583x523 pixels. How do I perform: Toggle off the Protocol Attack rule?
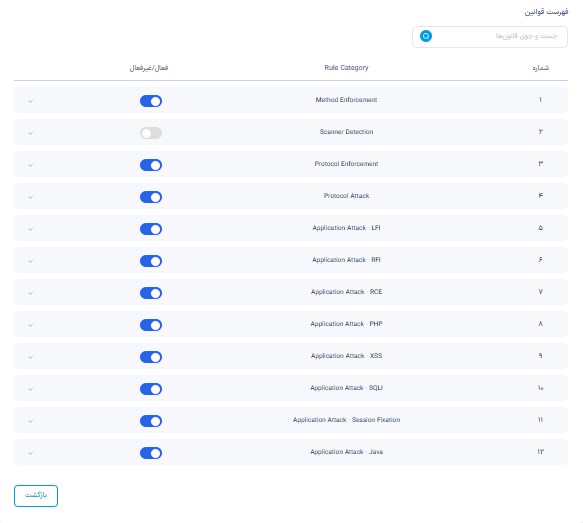click(x=151, y=197)
